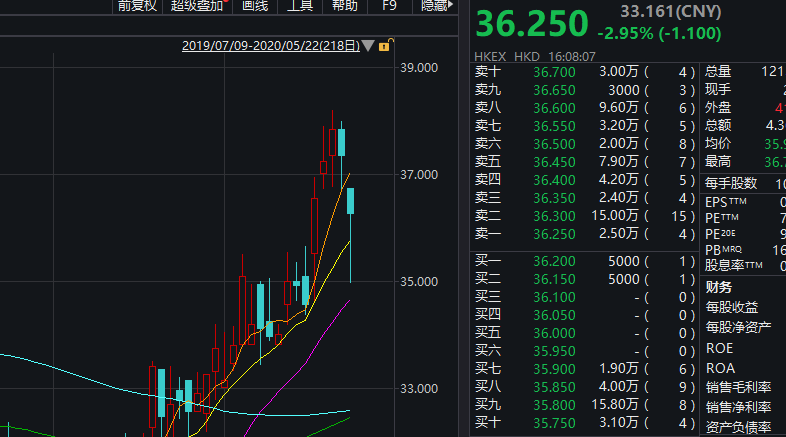Click the 每股收益 row
Viewport: 786px width, 437px height.
pyautogui.click(x=732, y=307)
